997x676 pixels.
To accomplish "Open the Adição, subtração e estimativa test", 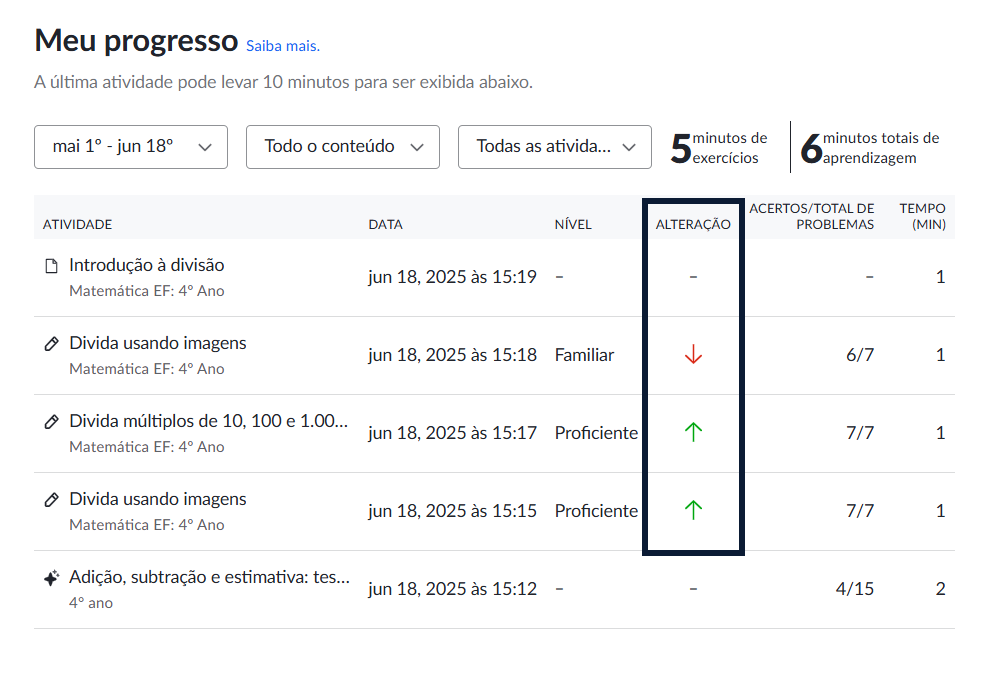I will point(209,577).
